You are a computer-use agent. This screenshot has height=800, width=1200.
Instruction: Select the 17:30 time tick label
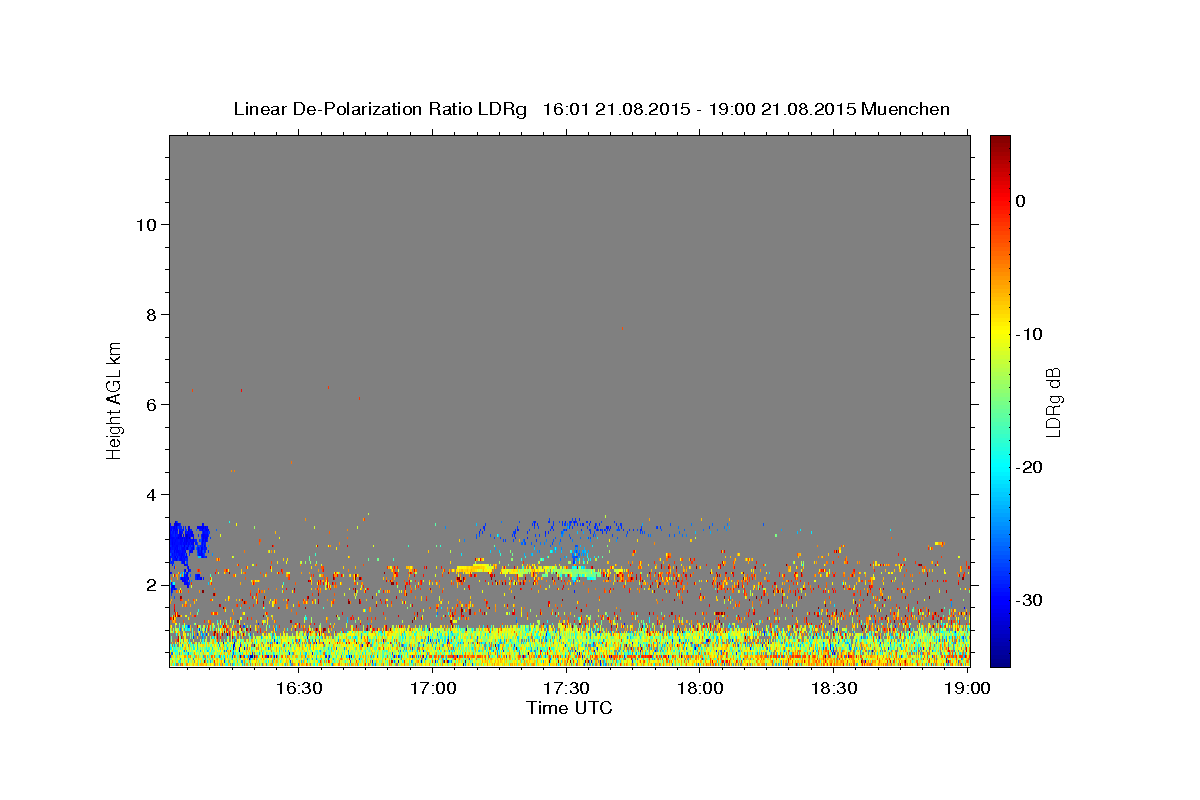point(566,688)
